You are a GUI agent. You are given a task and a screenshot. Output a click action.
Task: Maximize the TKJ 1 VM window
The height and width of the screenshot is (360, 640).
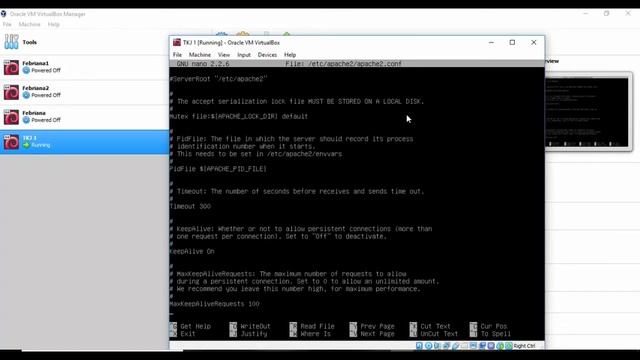click(x=512, y=42)
